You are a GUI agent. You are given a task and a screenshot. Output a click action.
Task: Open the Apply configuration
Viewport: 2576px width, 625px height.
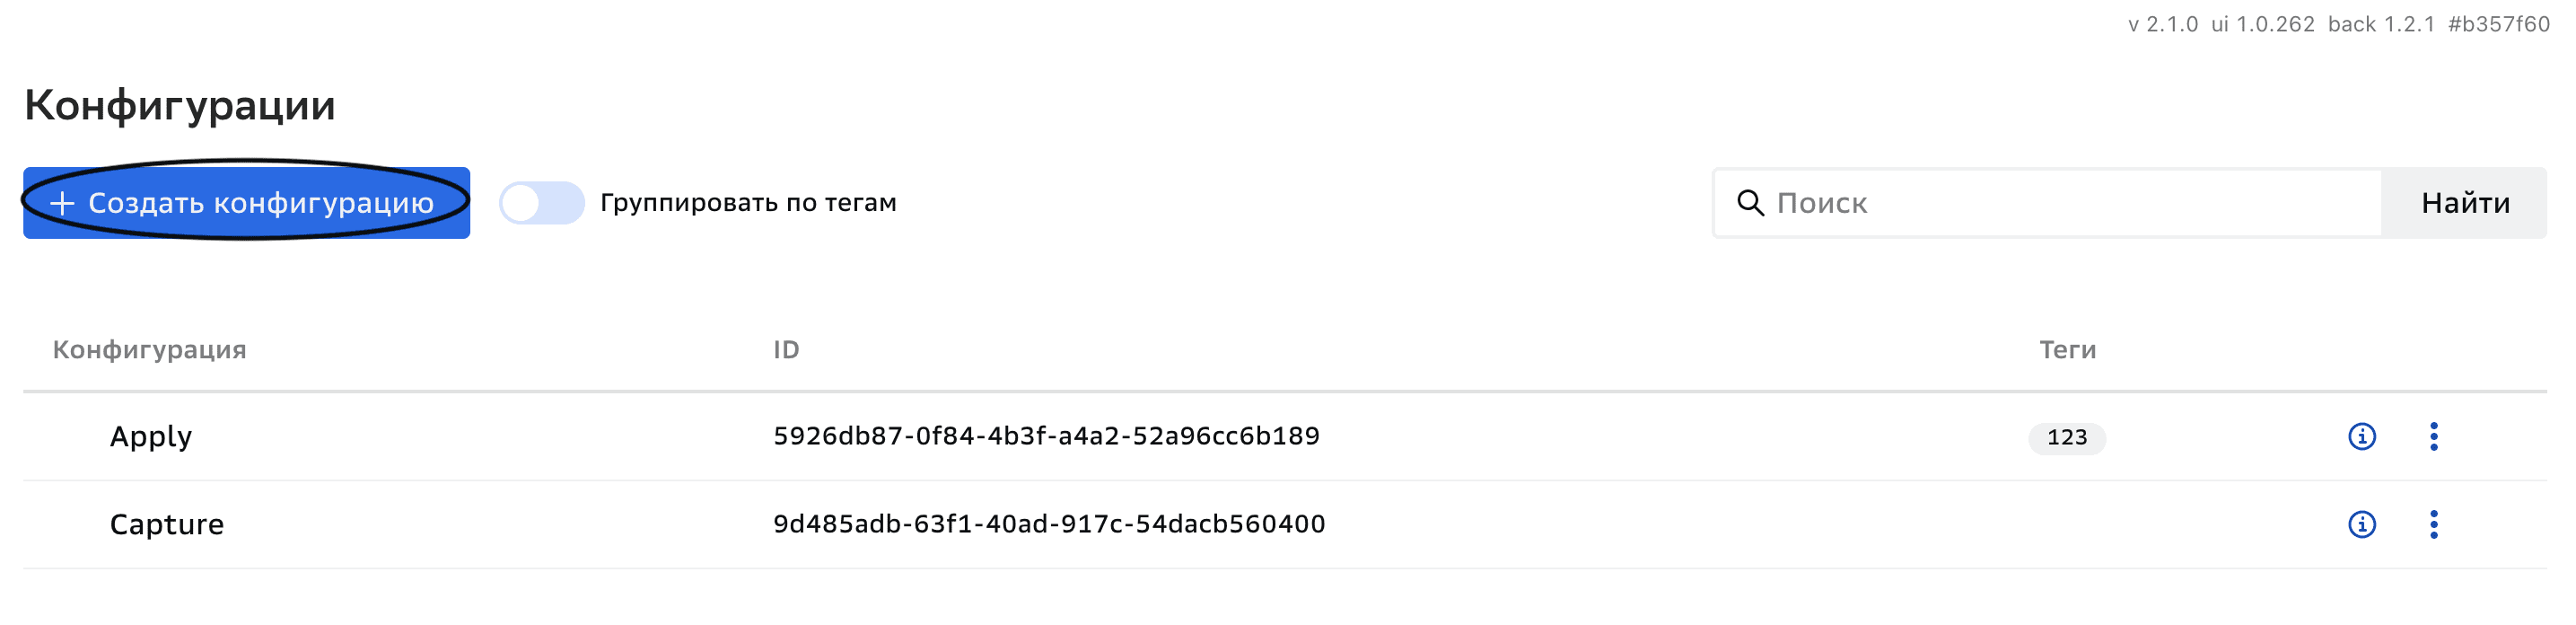point(151,437)
